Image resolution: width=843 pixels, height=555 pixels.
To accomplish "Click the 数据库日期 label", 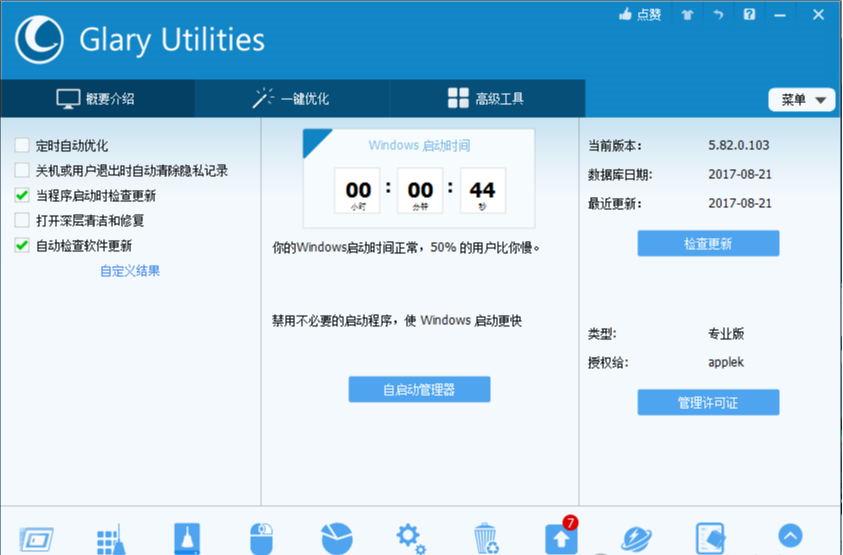I will [x=620, y=175].
